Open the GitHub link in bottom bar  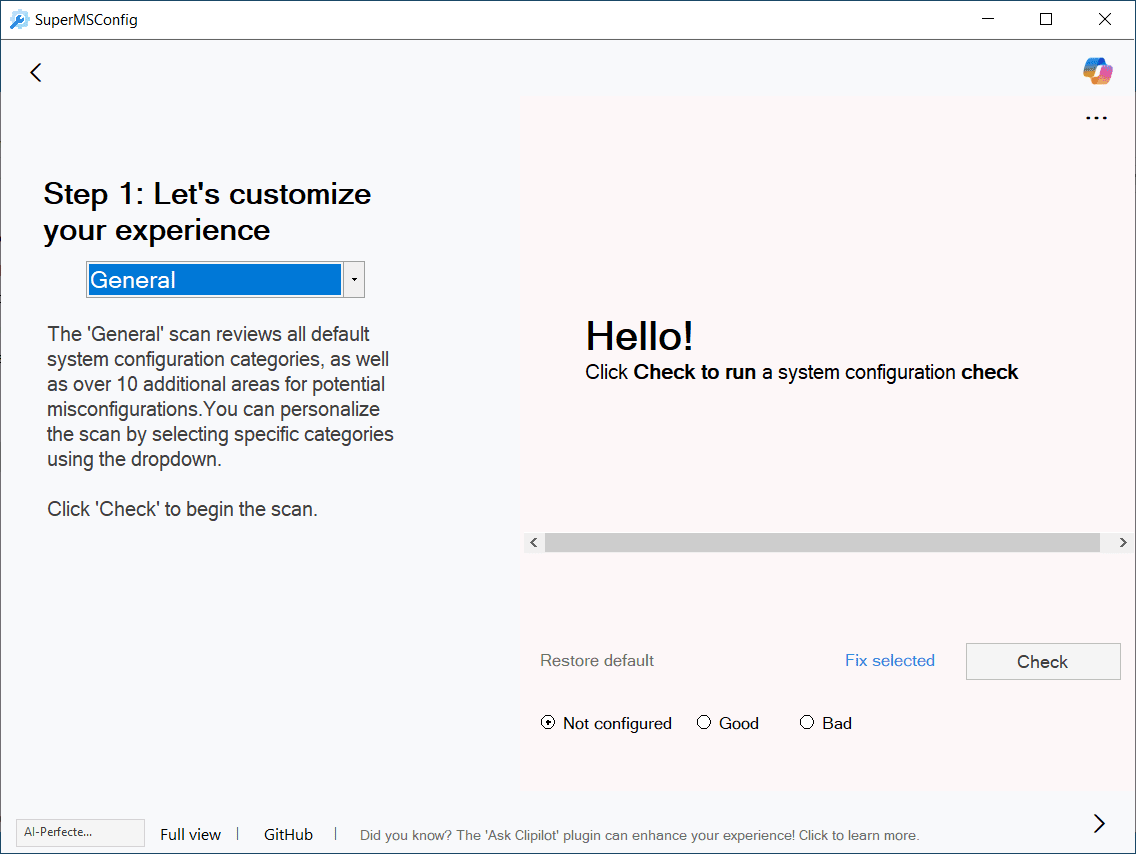coord(288,834)
